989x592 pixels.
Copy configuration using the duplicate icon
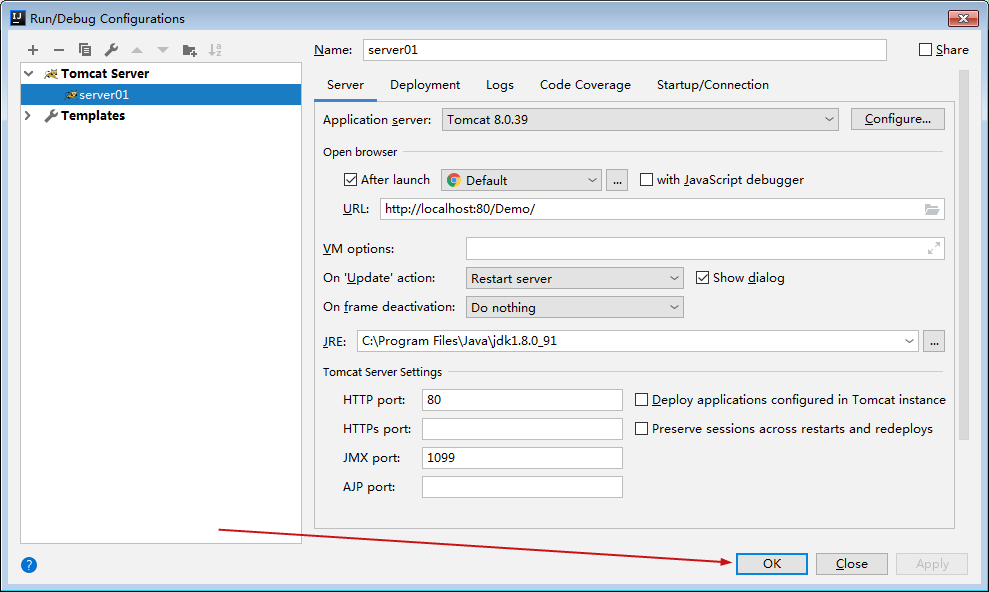tap(85, 50)
